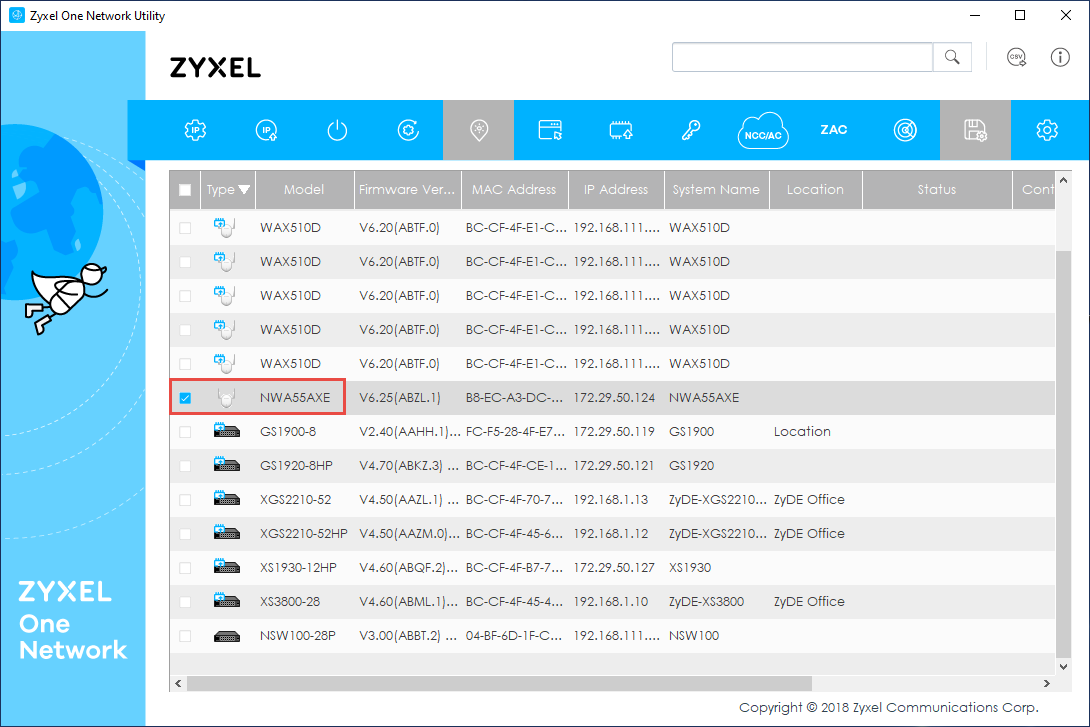
Task: Click the Reboot Device power icon
Action: coord(338,130)
